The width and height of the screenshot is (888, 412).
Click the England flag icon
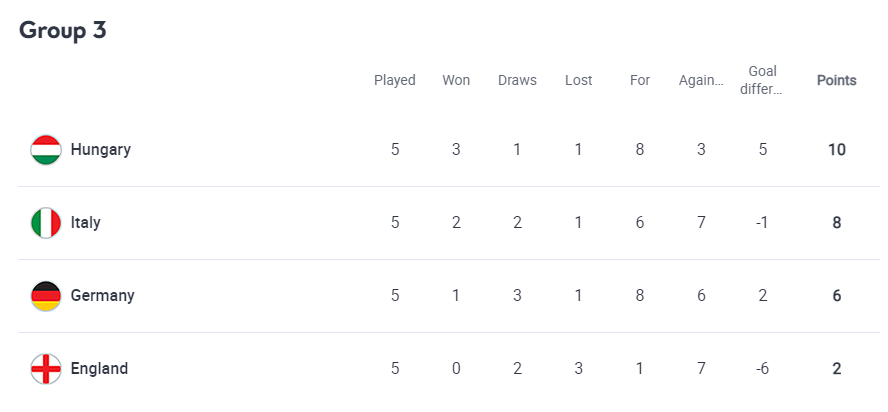[x=46, y=369]
